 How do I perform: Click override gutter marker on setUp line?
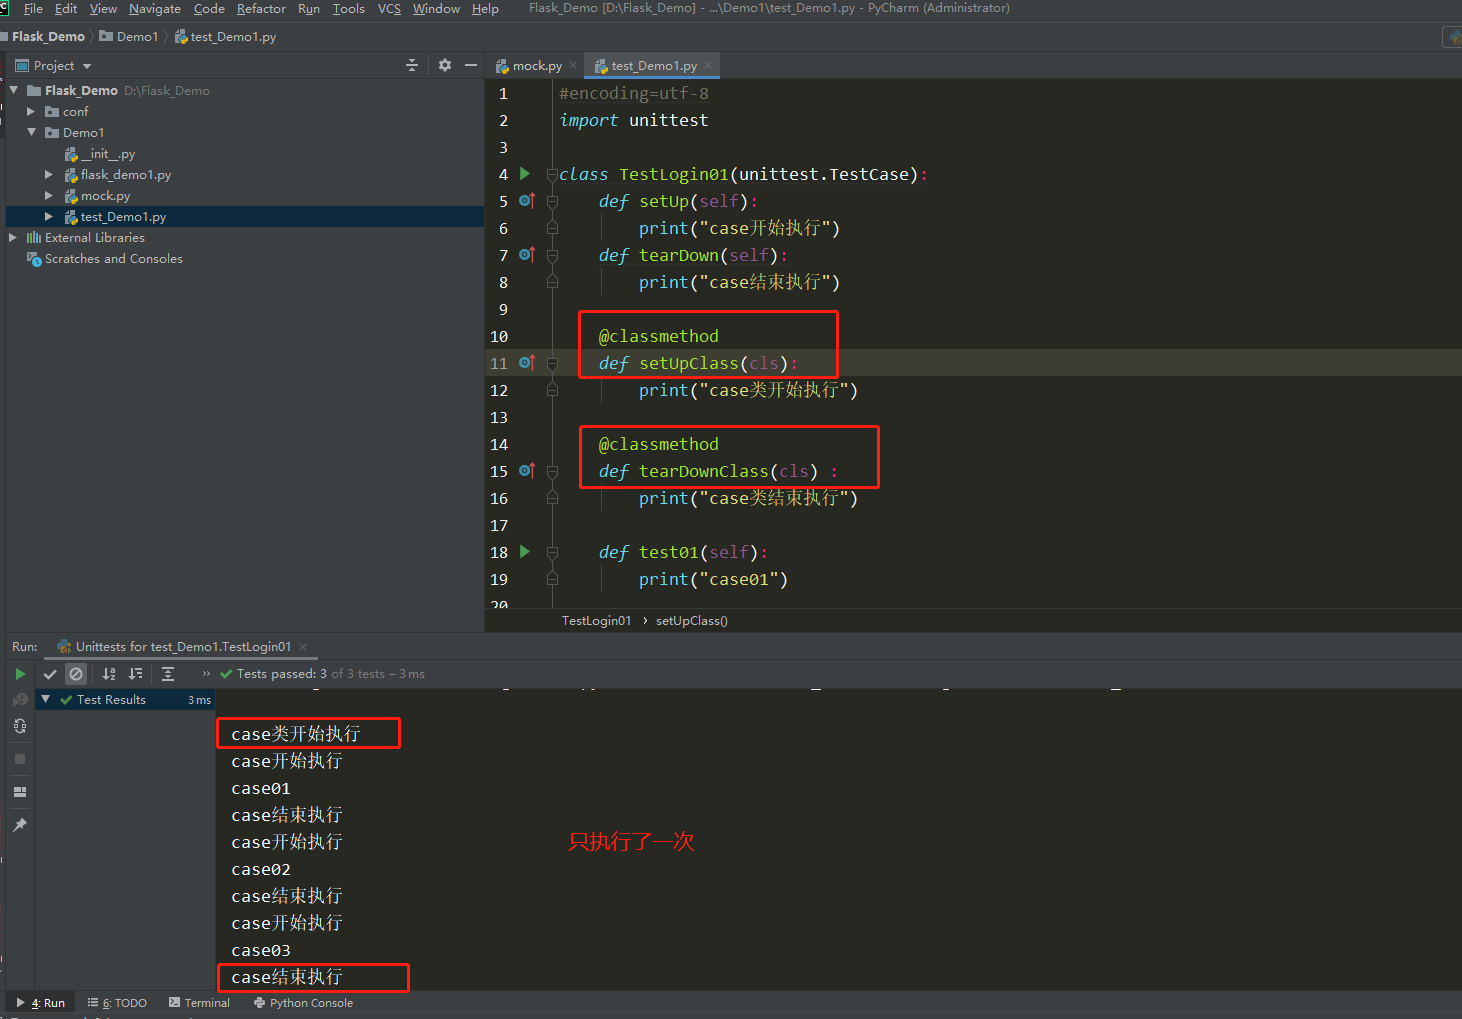click(527, 201)
